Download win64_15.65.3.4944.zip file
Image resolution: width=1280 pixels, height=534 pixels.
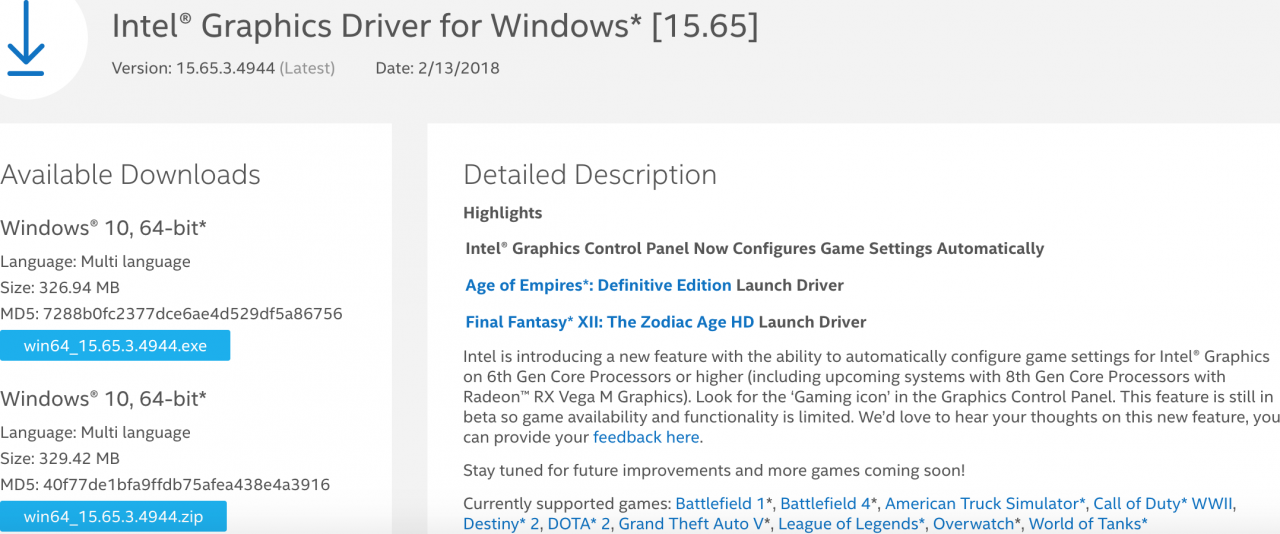click(x=113, y=517)
